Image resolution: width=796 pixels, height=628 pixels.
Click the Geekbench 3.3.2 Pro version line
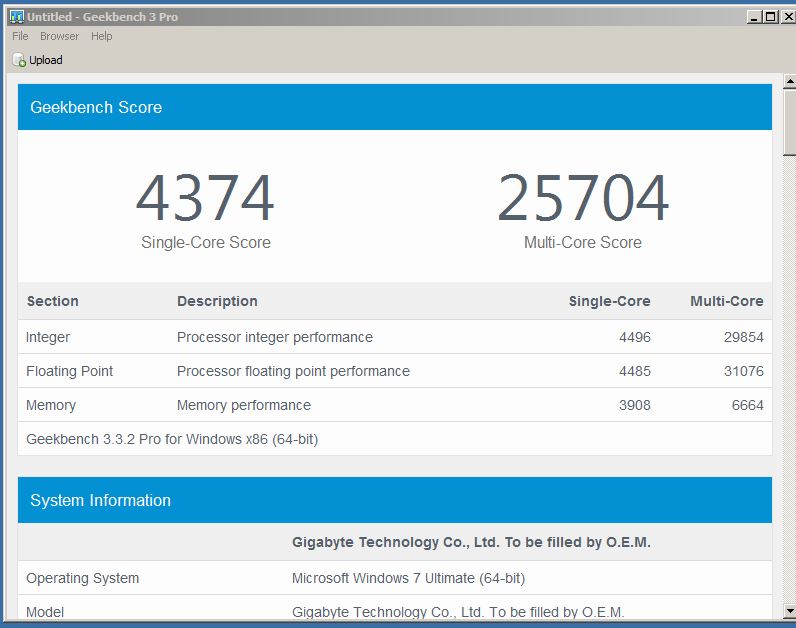(x=172, y=439)
